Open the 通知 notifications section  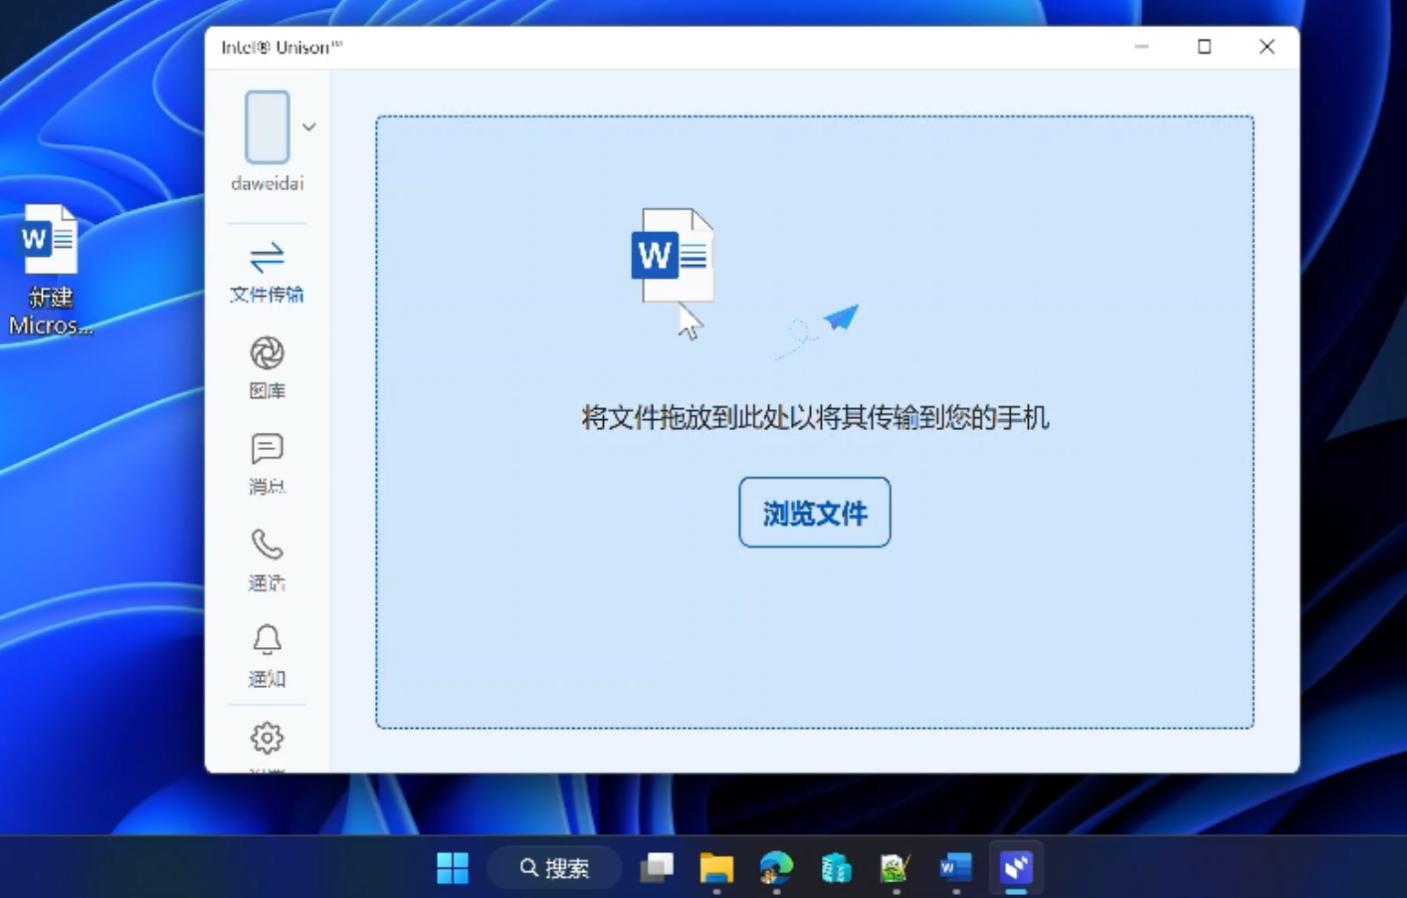266,655
